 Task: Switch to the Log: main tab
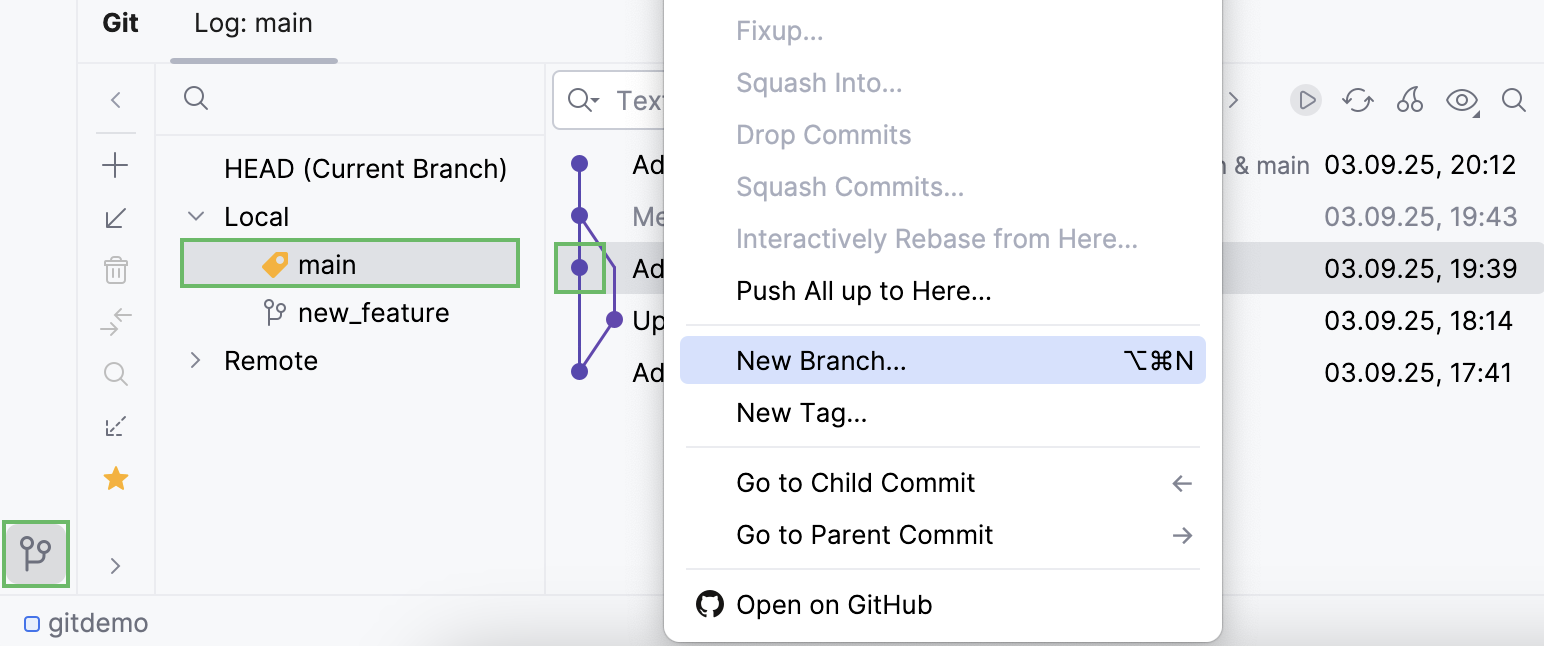[254, 23]
